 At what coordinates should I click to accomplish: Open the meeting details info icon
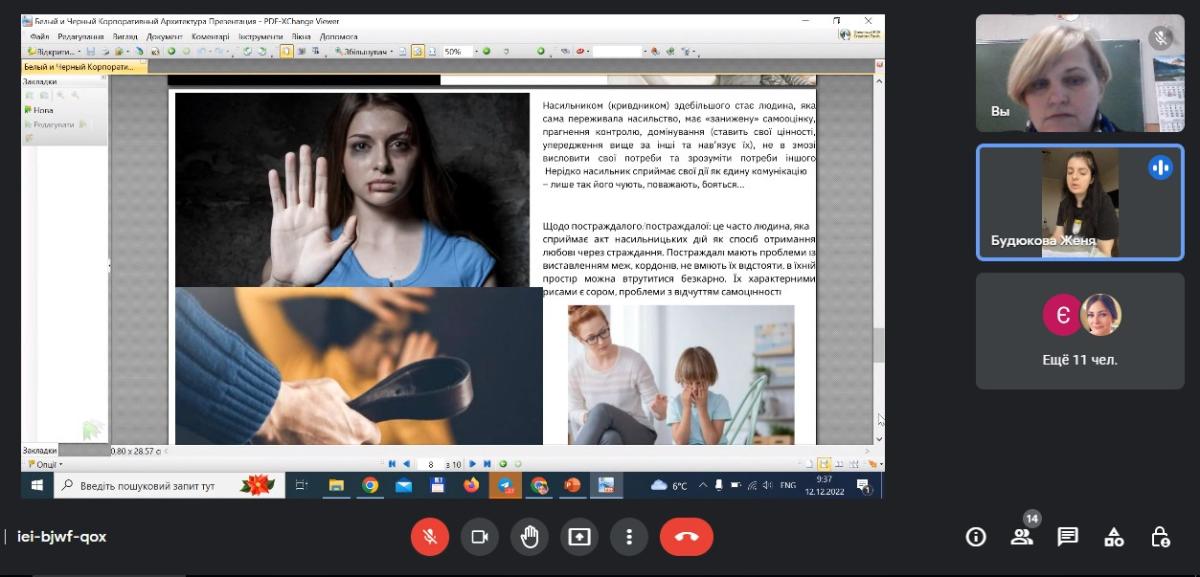976,537
